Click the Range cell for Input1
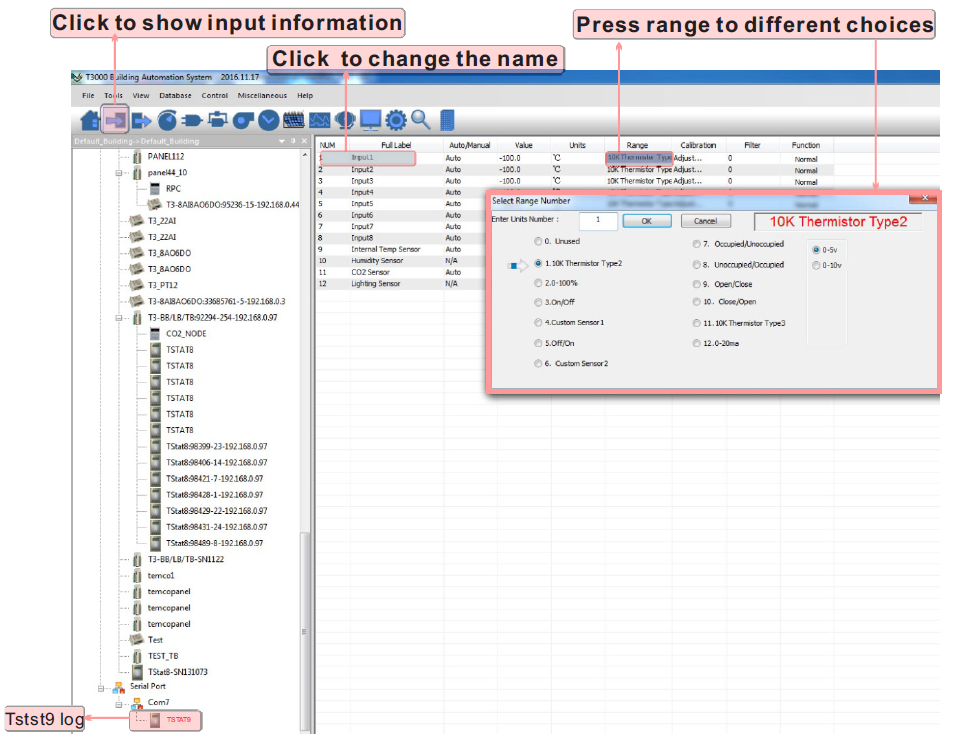958x748 pixels. (639, 158)
